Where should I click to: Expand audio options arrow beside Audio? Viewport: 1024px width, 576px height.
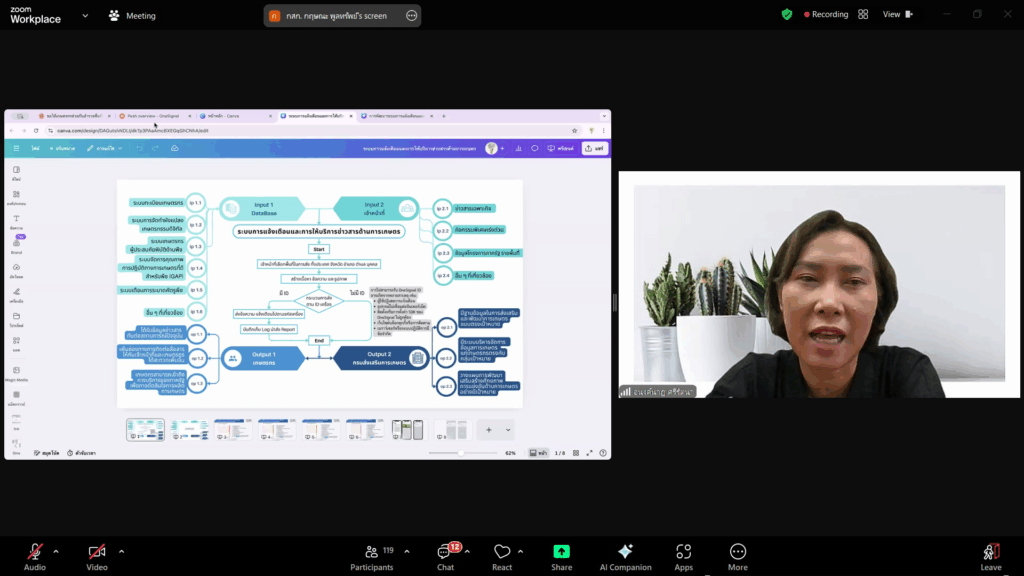click(56, 551)
